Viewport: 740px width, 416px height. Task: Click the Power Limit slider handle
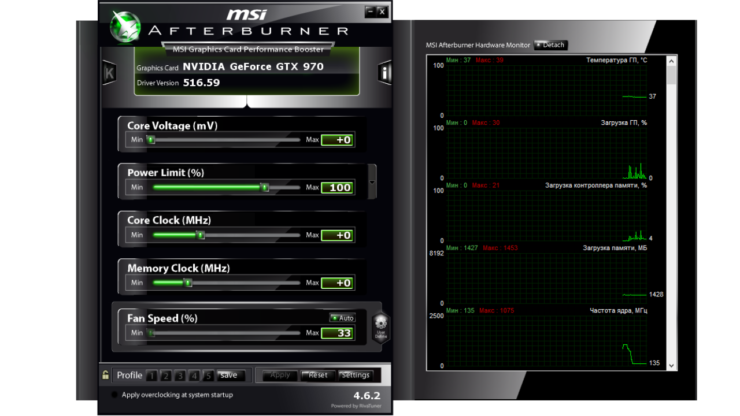point(265,187)
